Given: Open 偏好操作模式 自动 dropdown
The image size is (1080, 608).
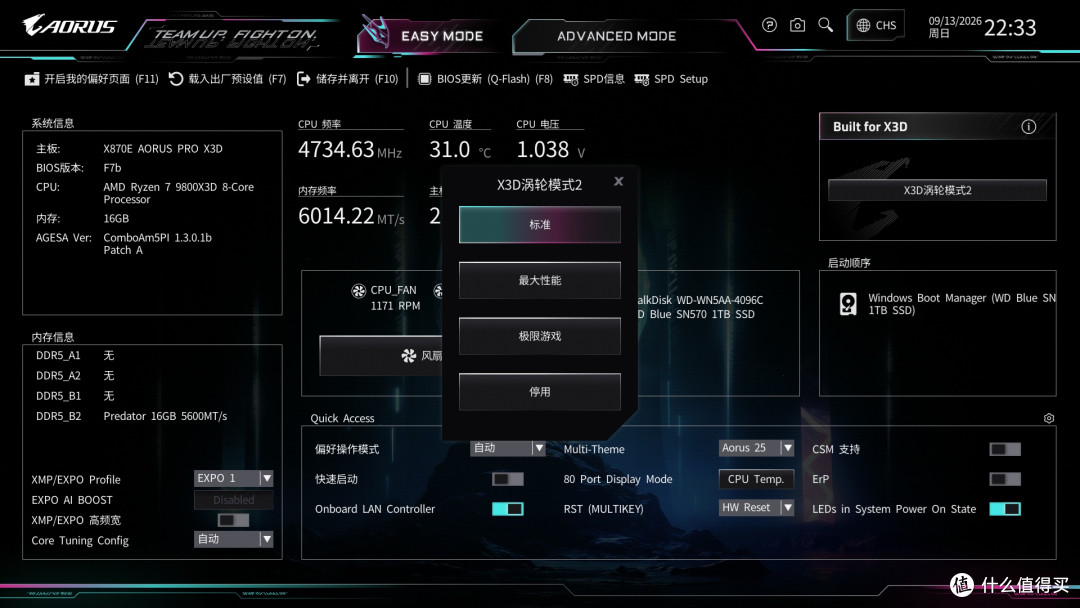Looking at the screenshot, I should point(508,448).
